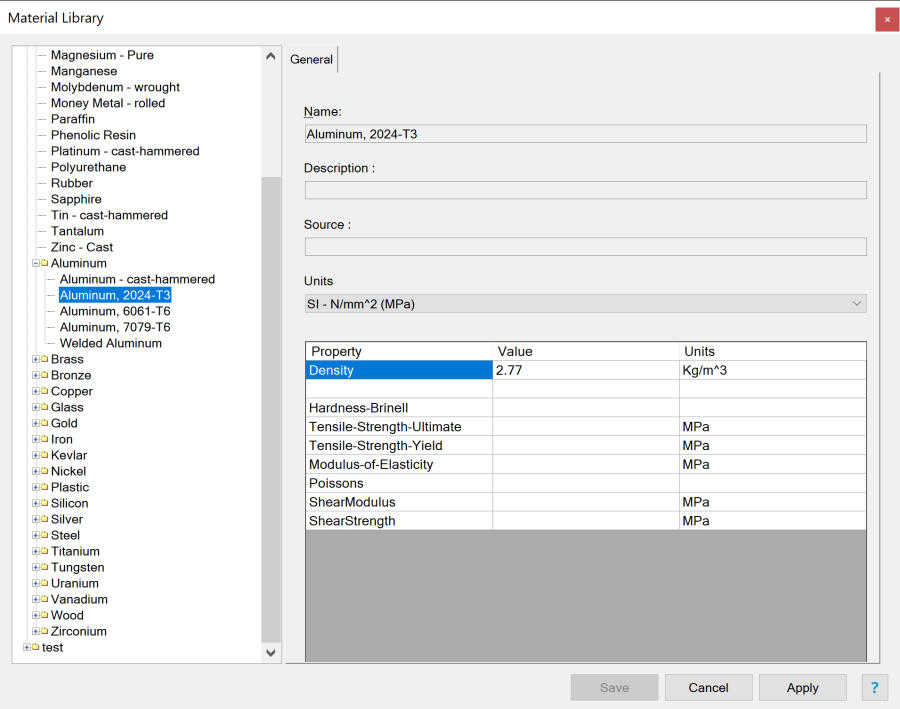Select Magnesium - Pure material
Image resolution: width=900 pixels, height=709 pixels.
[102, 55]
